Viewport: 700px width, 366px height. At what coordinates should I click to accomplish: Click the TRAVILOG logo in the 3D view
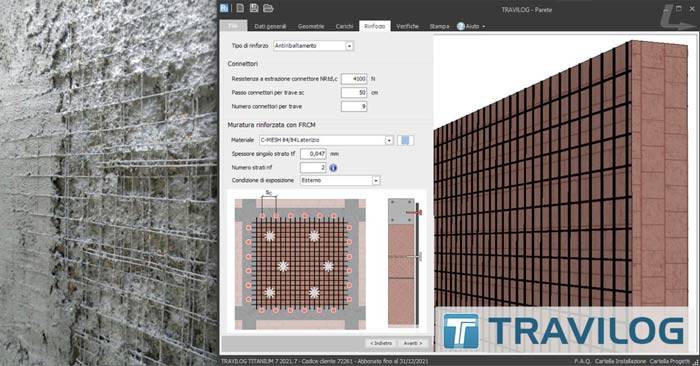point(564,331)
